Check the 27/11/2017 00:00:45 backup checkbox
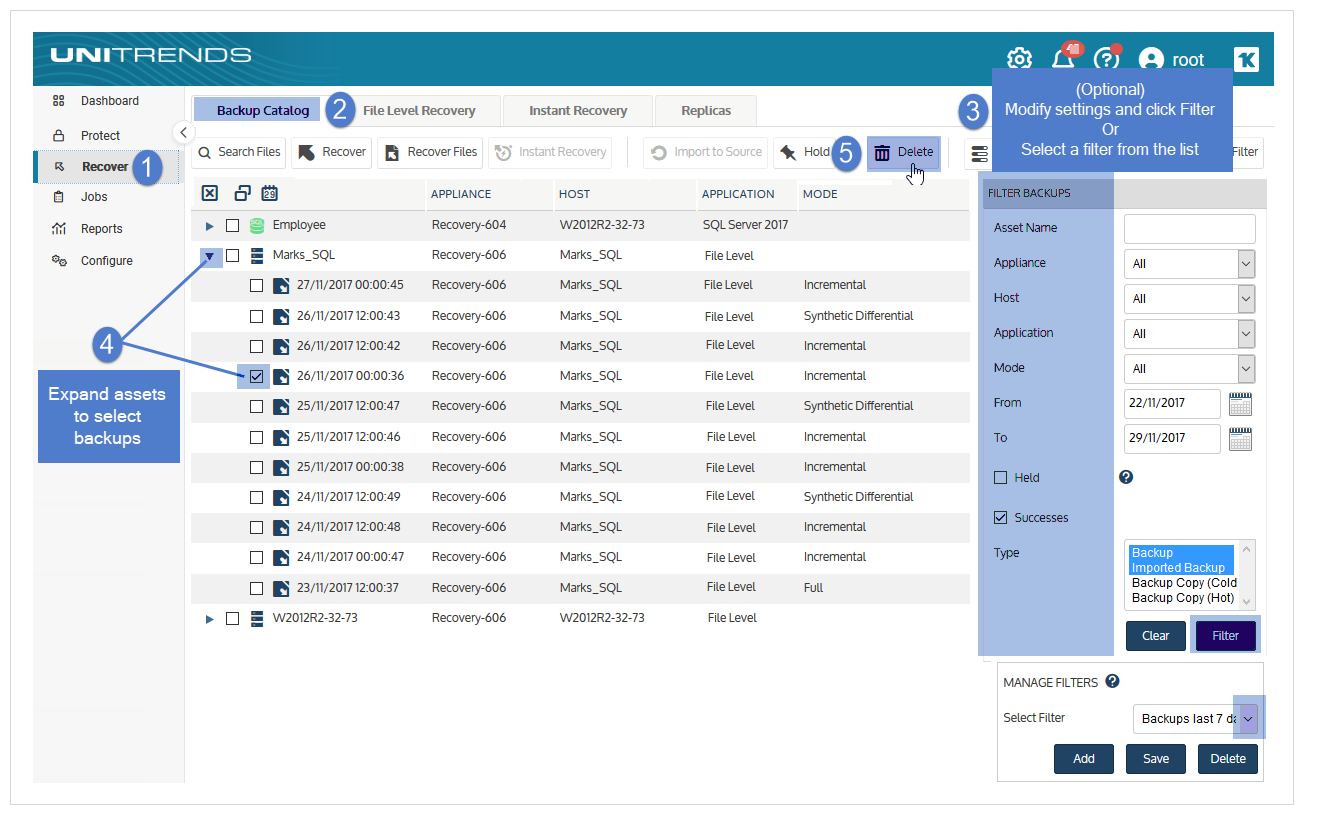This screenshot has height=831, width=1327. 256,285
